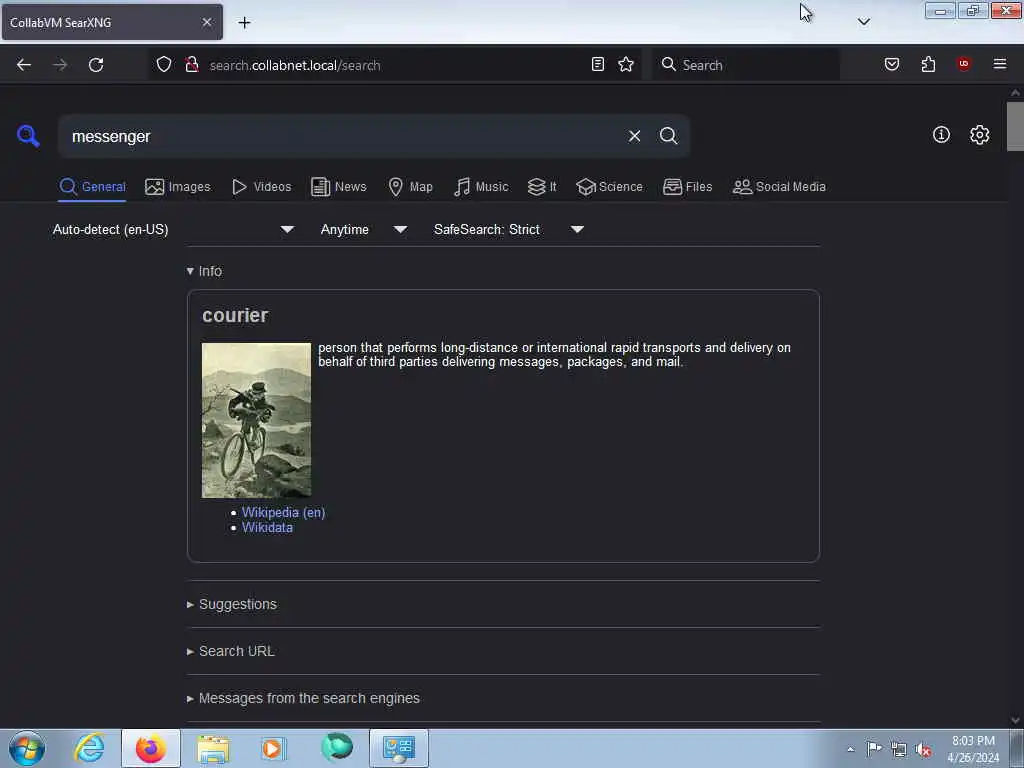The image size is (1024, 768).
Task: Select the General search tab
Action: [92, 187]
